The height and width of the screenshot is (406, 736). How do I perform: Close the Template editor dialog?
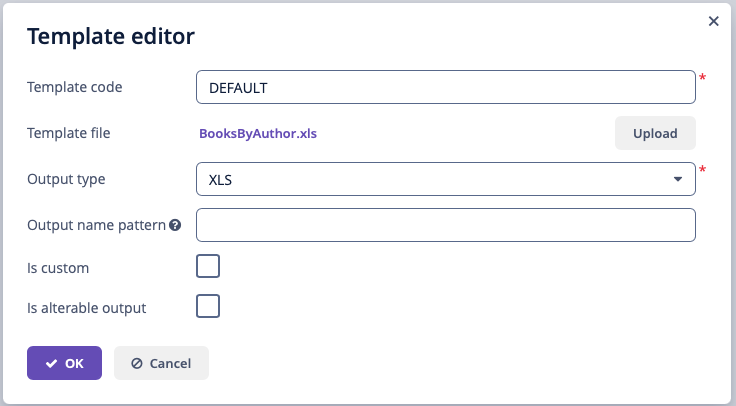click(713, 21)
